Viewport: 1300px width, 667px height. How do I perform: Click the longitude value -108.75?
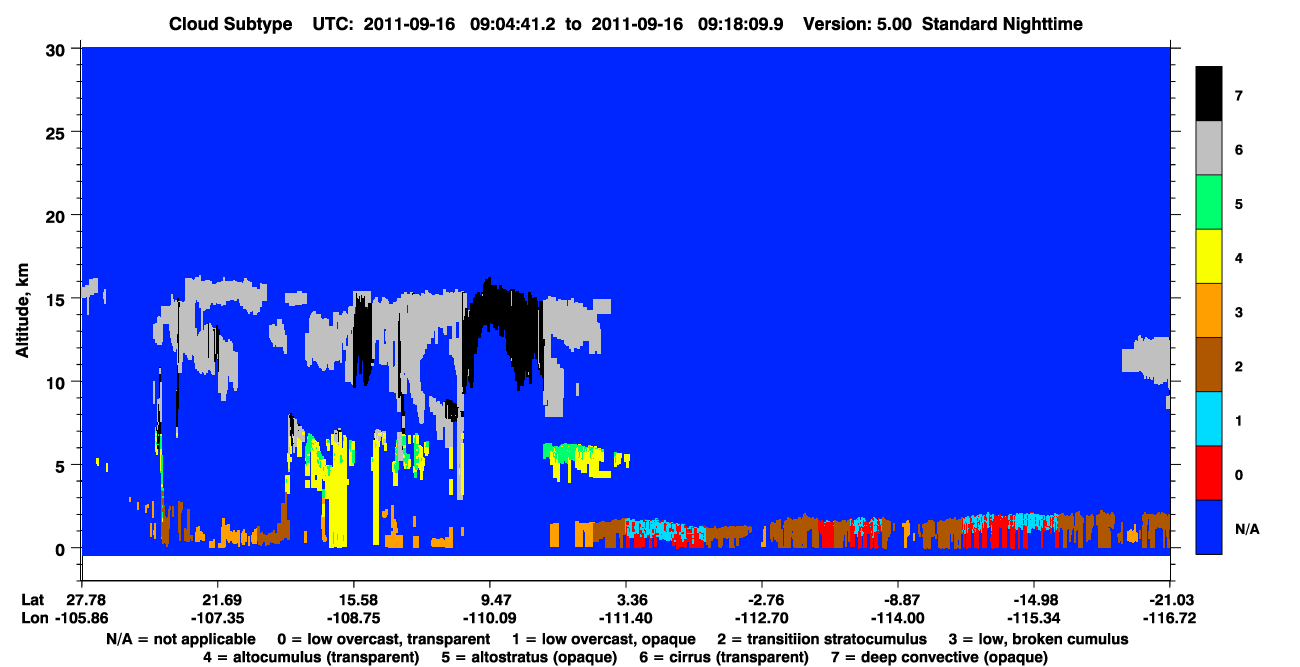click(x=353, y=618)
